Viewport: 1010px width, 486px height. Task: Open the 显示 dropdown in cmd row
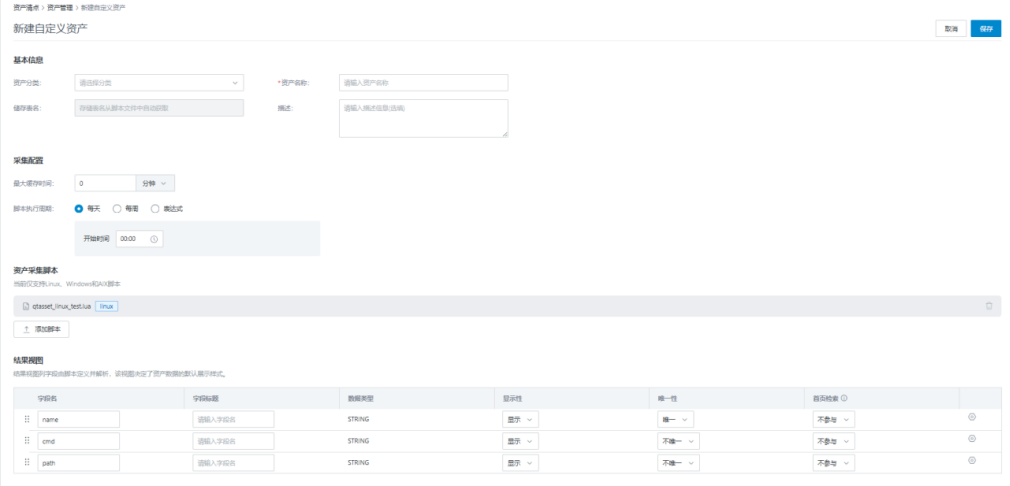point(520,441)
